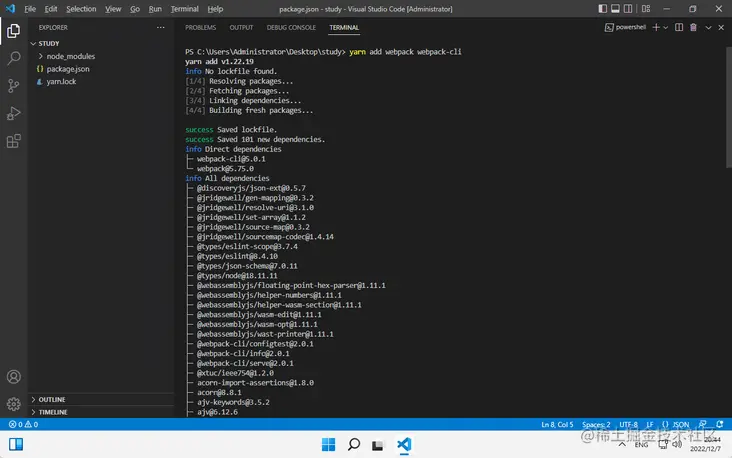Open the Help menu
This screenshot has height=458, width=732.
pyautogui.click(x=215, y=9)
